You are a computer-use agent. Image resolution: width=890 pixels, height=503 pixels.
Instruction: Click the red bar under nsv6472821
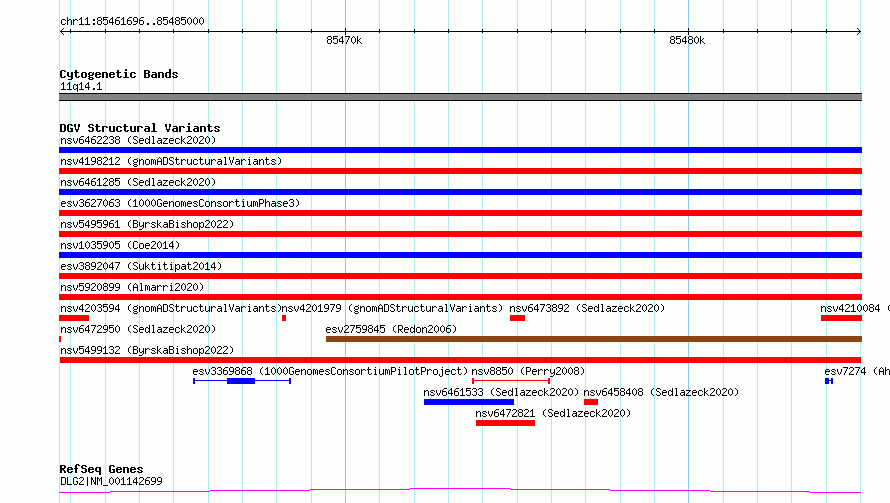pyautogui.click(x=505, y=423)
